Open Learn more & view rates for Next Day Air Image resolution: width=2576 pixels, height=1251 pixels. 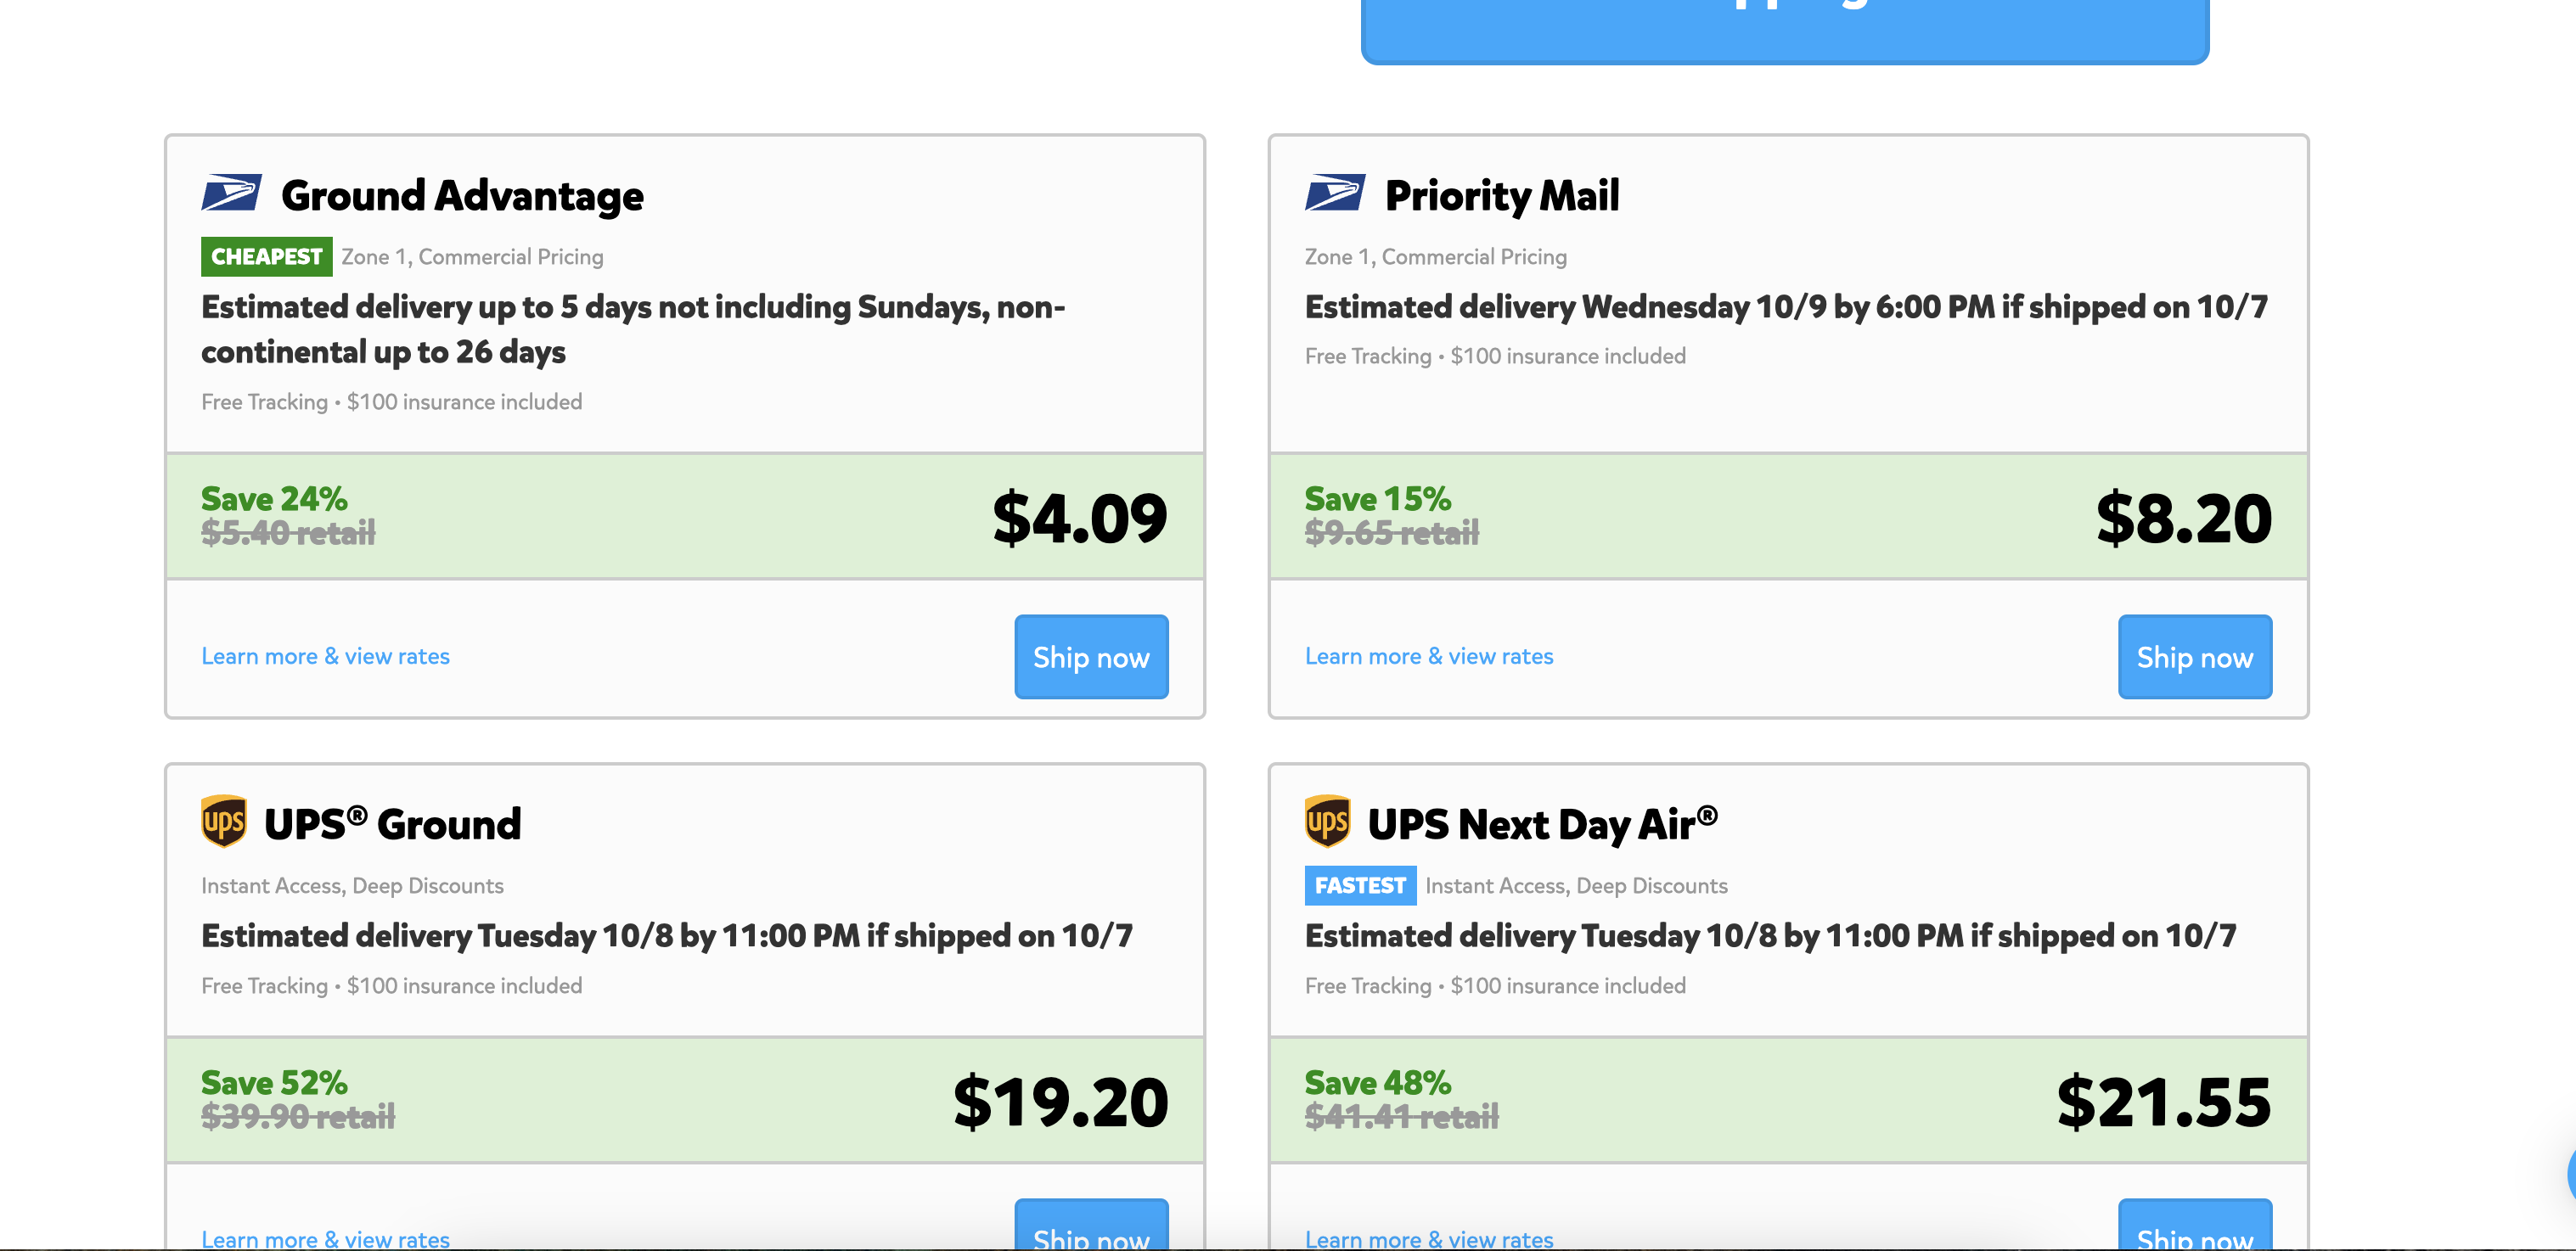point(1428,1238)
